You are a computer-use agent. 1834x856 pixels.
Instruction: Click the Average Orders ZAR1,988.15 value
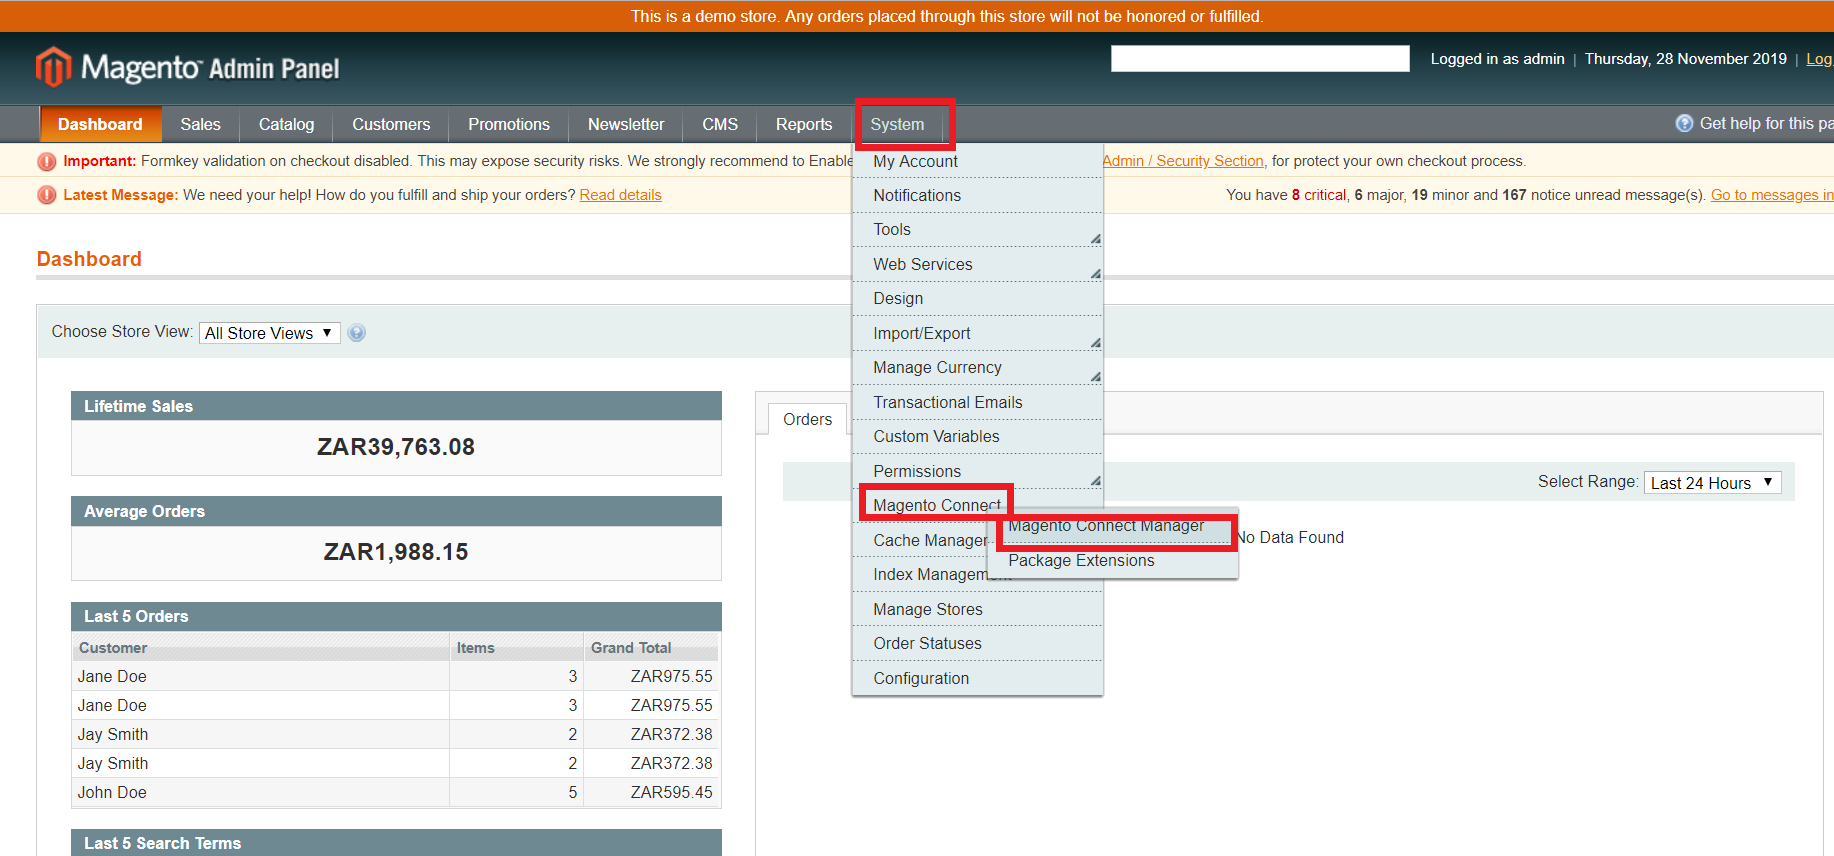[x=396, y=552]
